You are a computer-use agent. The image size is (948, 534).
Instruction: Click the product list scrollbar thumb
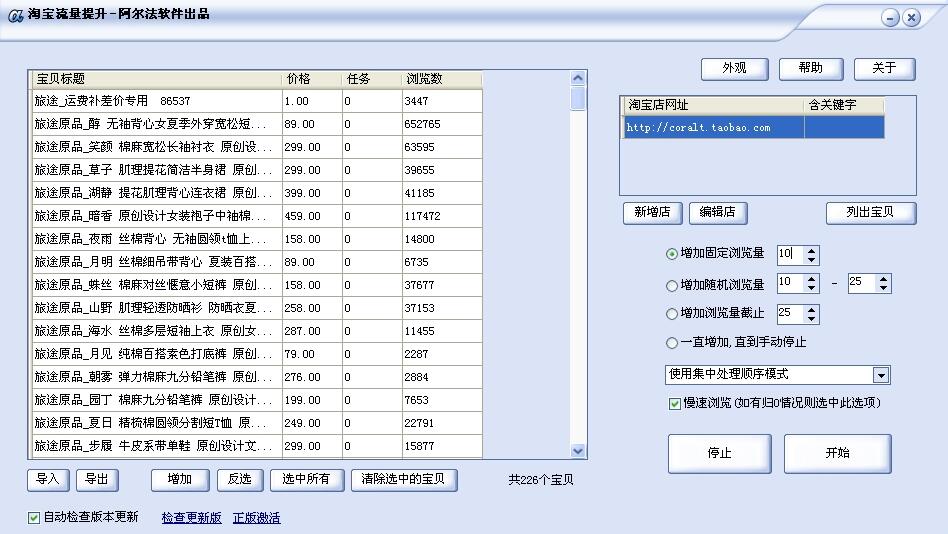point(578,99)
